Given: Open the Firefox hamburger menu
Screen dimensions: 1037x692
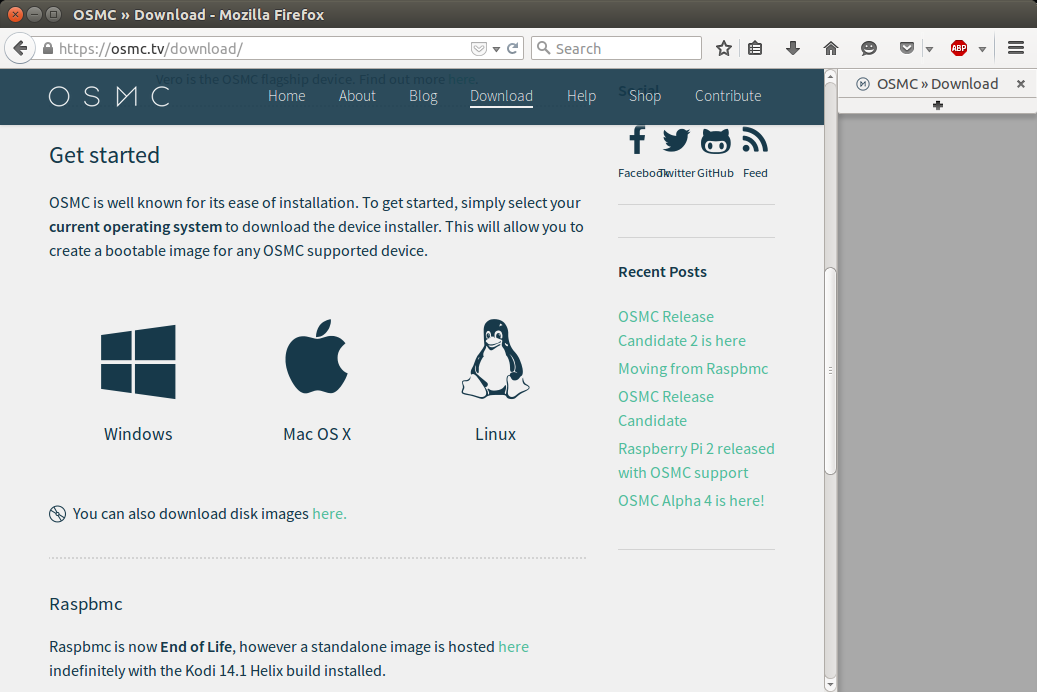Looking at the screenshot, I should [1016, 48].
